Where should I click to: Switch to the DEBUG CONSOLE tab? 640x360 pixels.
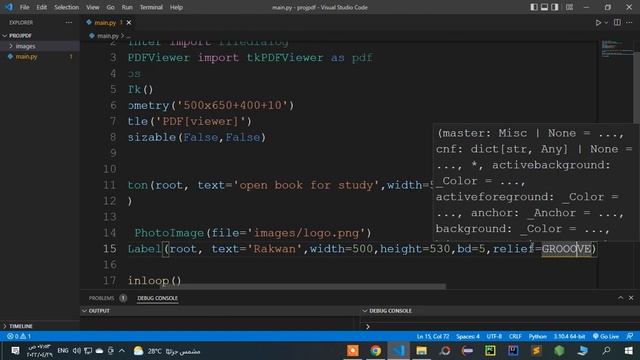click(158, 298)
